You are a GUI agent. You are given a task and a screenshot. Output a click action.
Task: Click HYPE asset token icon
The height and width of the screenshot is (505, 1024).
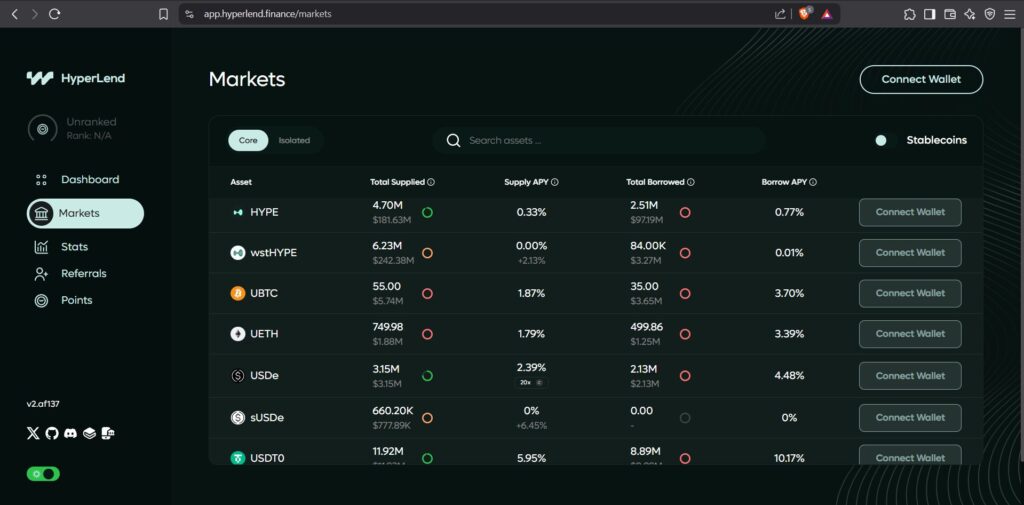(x=238, y=212)
